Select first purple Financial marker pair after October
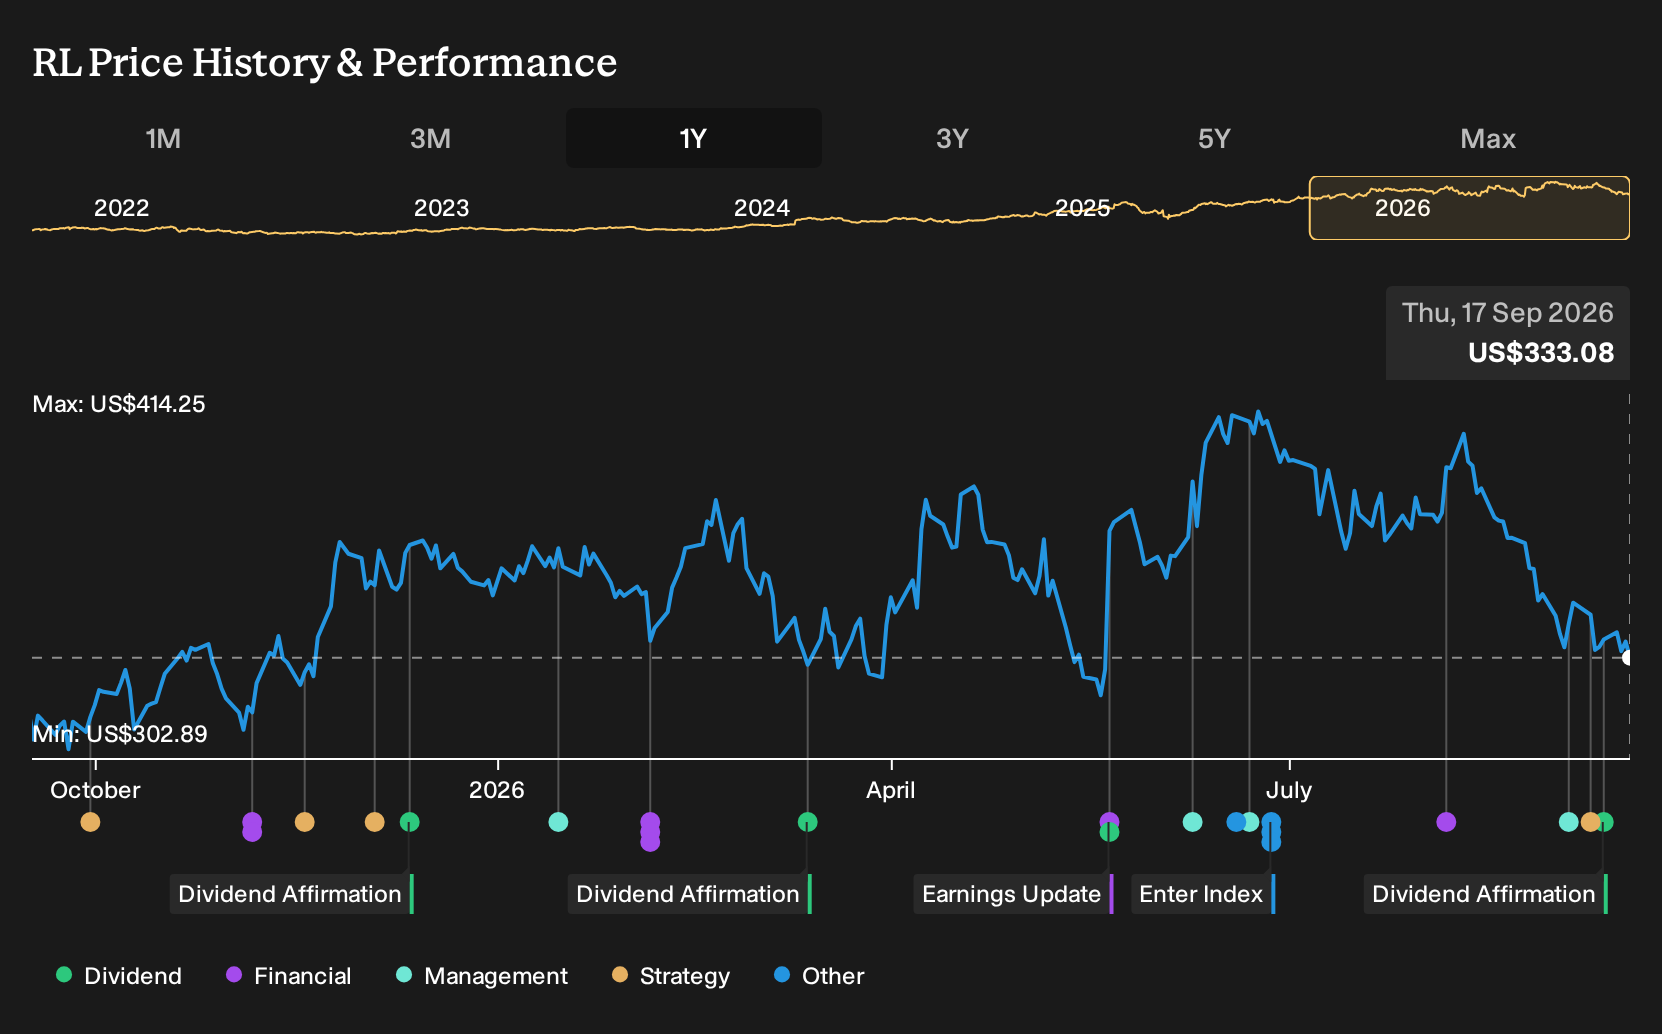 click(x=252, y=827)
